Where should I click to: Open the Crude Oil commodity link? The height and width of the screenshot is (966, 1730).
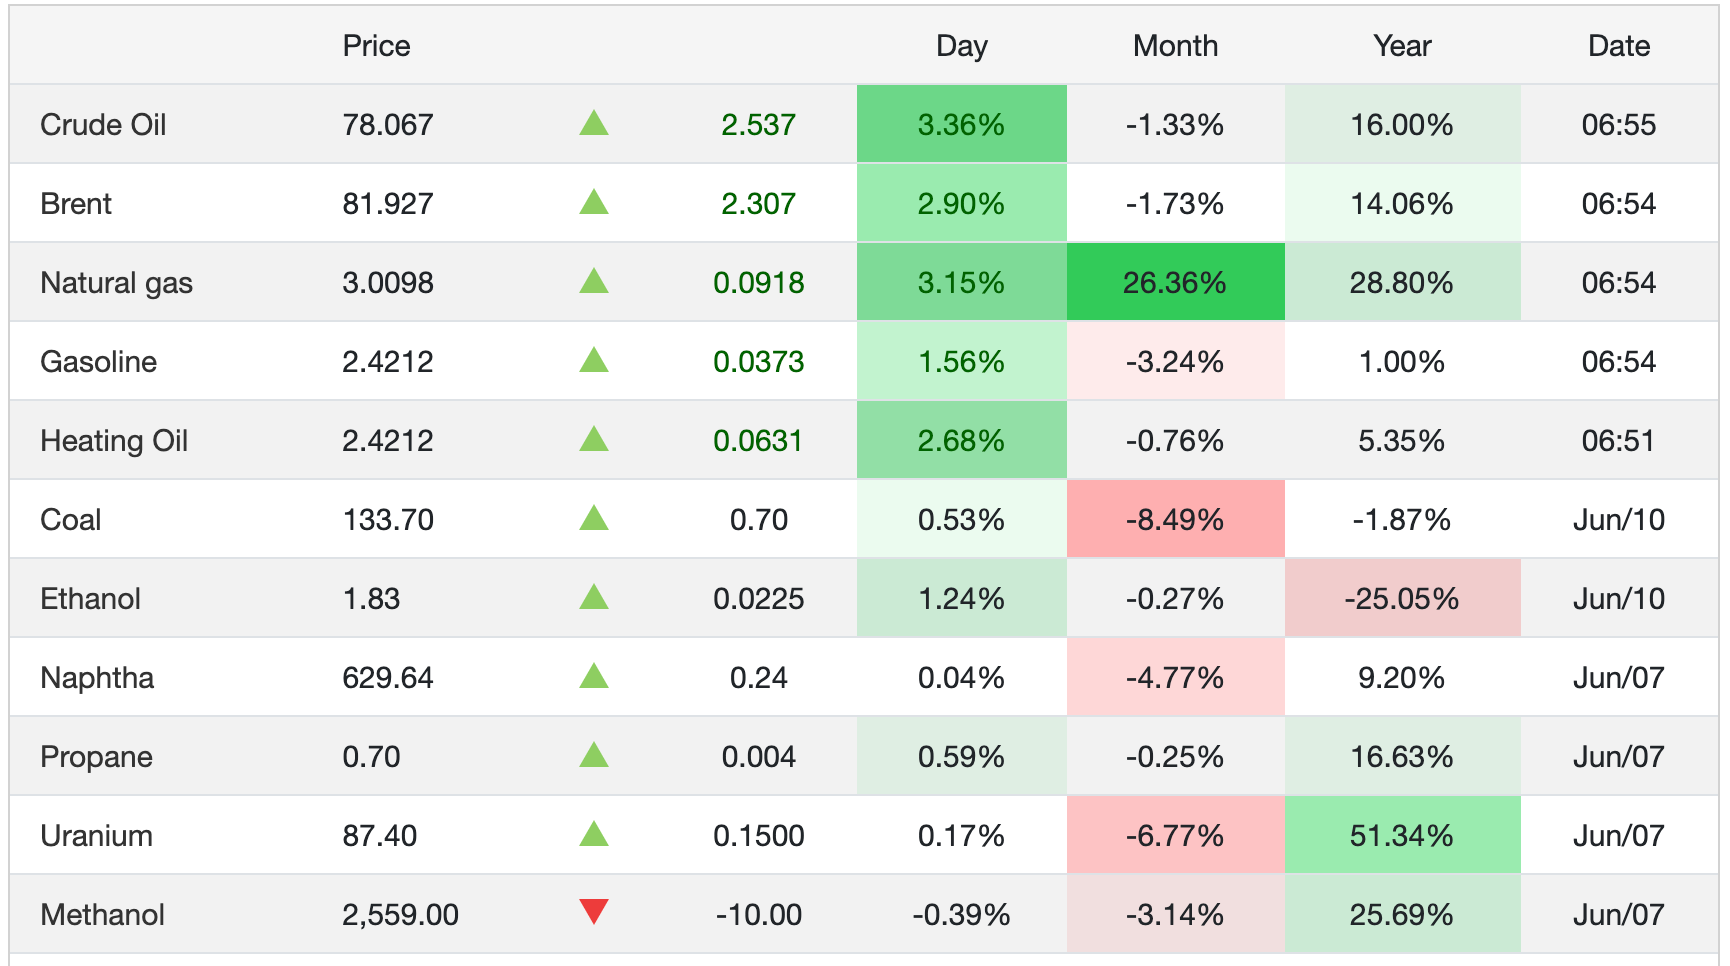(103, 125)
